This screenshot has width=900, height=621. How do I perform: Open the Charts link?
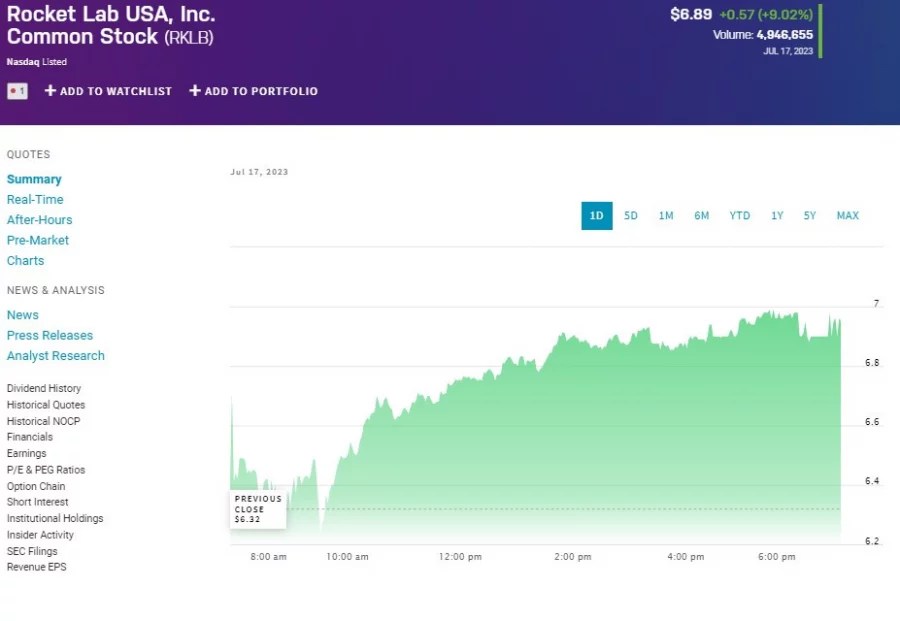click(x=25, y=261)
